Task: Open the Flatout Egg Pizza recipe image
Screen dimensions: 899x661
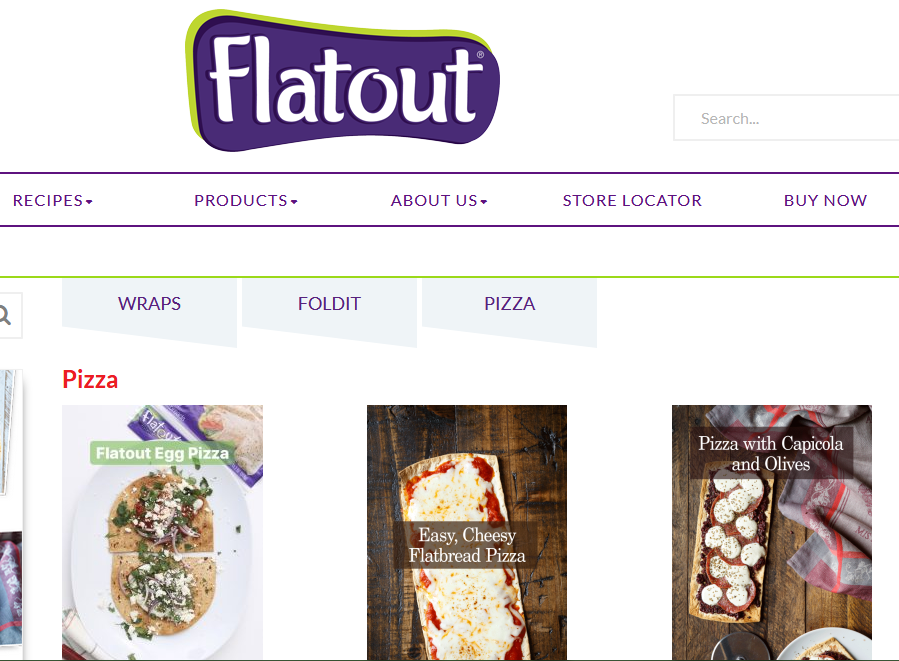Action: 162,533
